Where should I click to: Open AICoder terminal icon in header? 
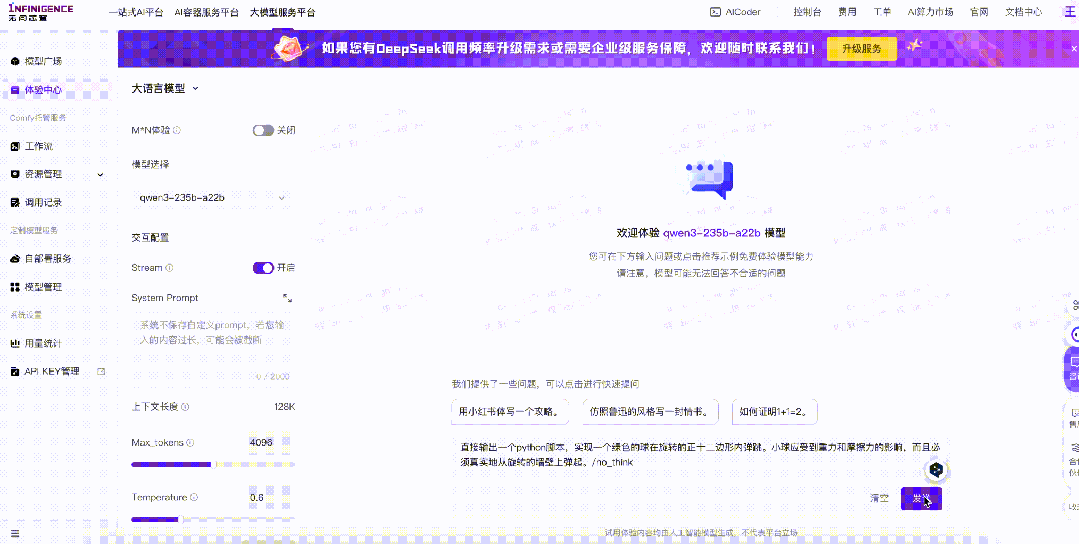click(716, 12)
